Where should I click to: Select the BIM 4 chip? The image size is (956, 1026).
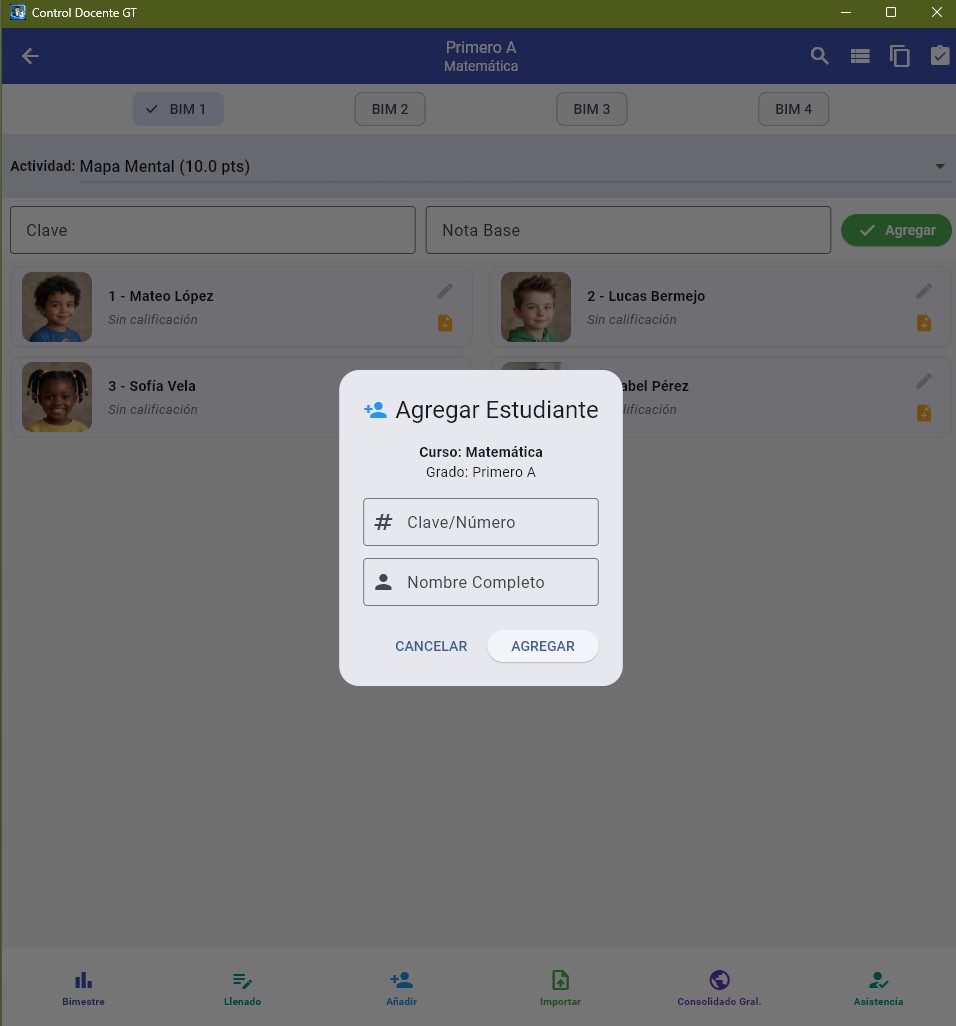tap(793, 109)
